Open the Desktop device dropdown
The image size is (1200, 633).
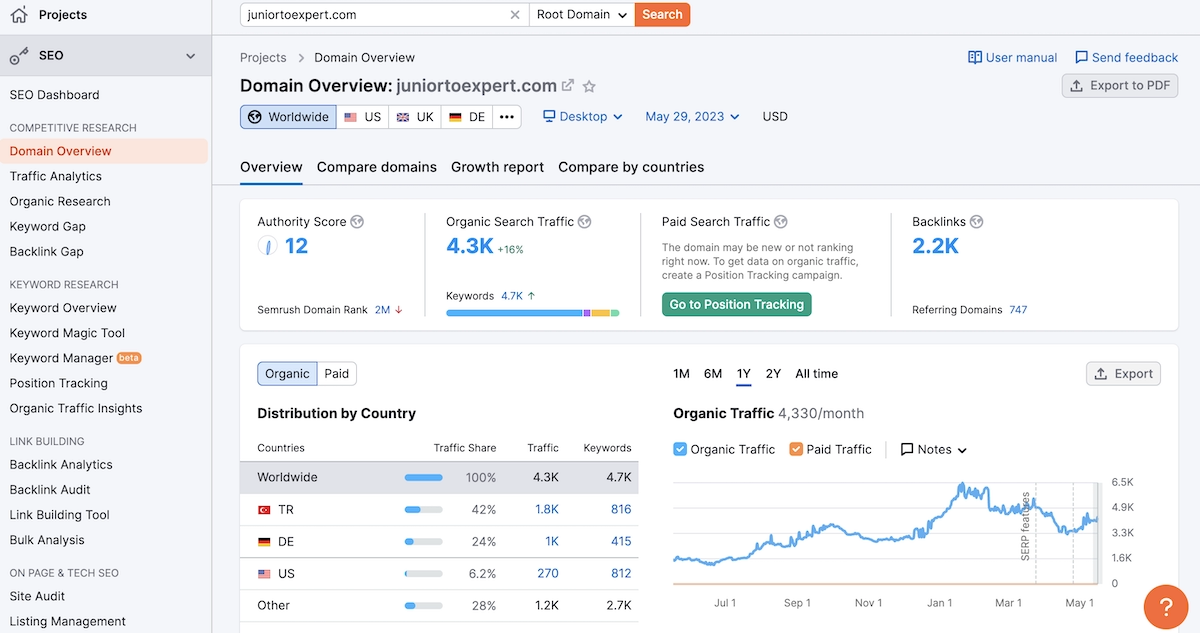point(583,117)
